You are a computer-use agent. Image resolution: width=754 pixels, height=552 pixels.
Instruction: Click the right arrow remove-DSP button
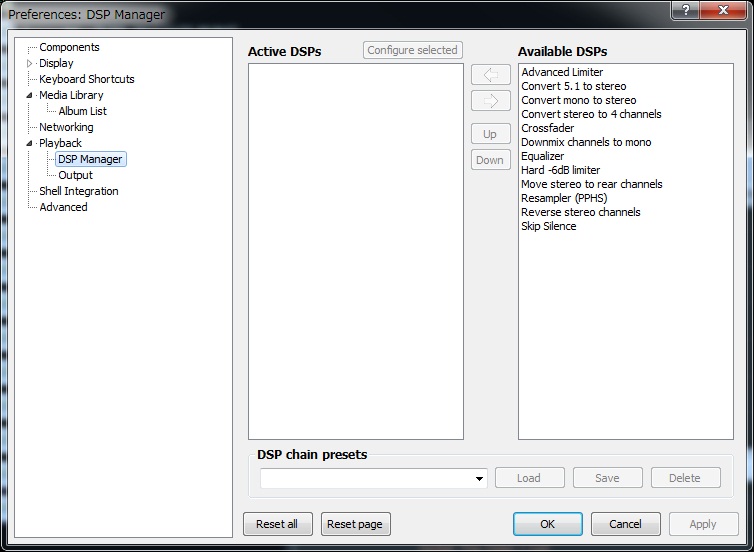pyautogui.click(x=490, y=101)
